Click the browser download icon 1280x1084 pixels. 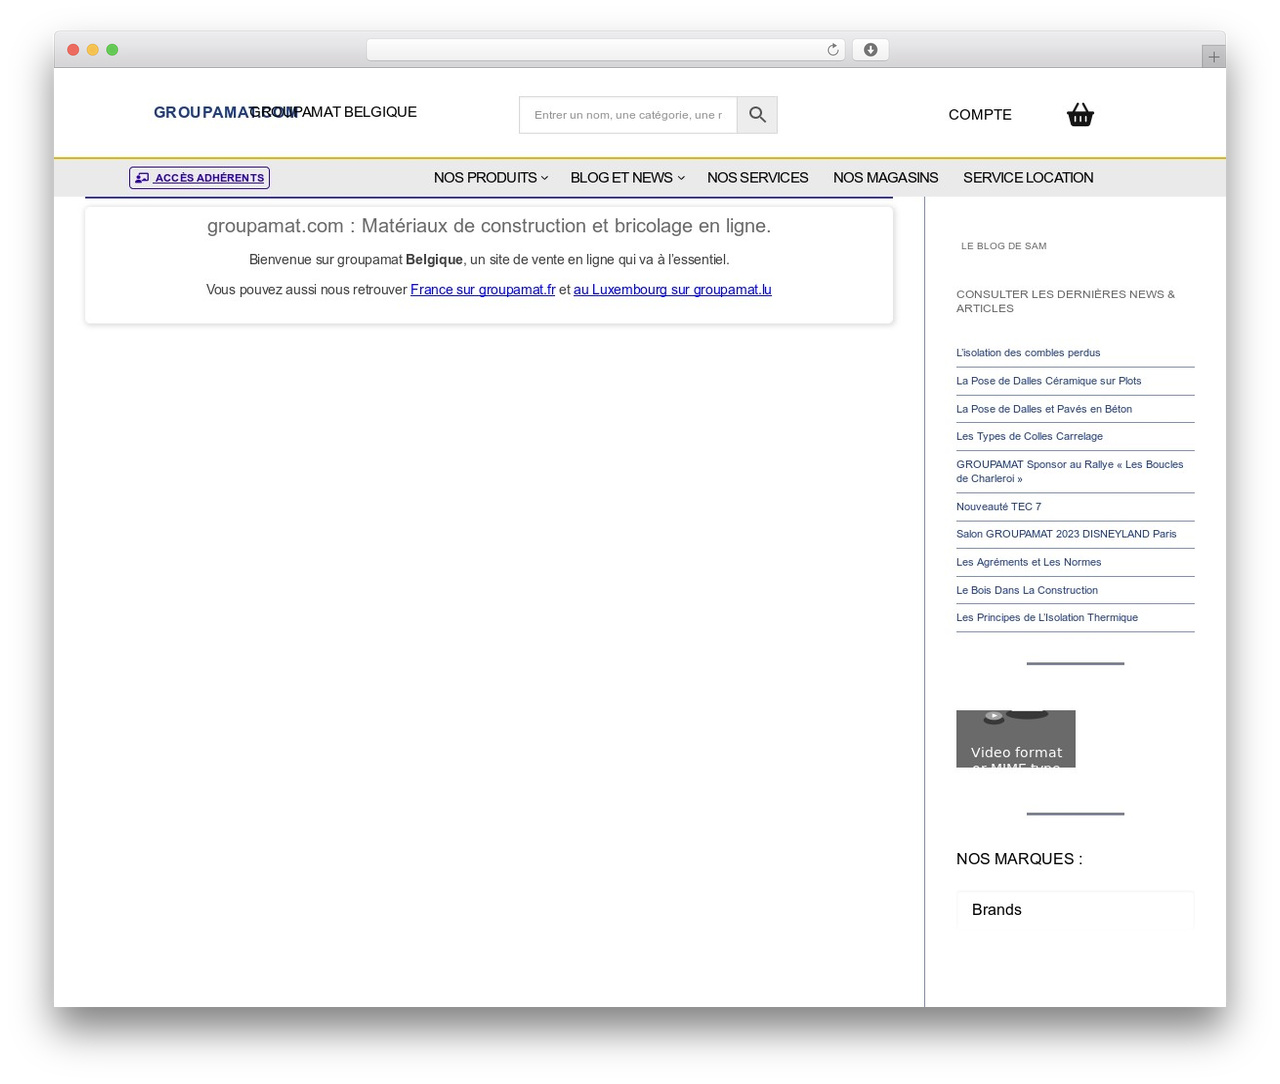tap(871, 50)
